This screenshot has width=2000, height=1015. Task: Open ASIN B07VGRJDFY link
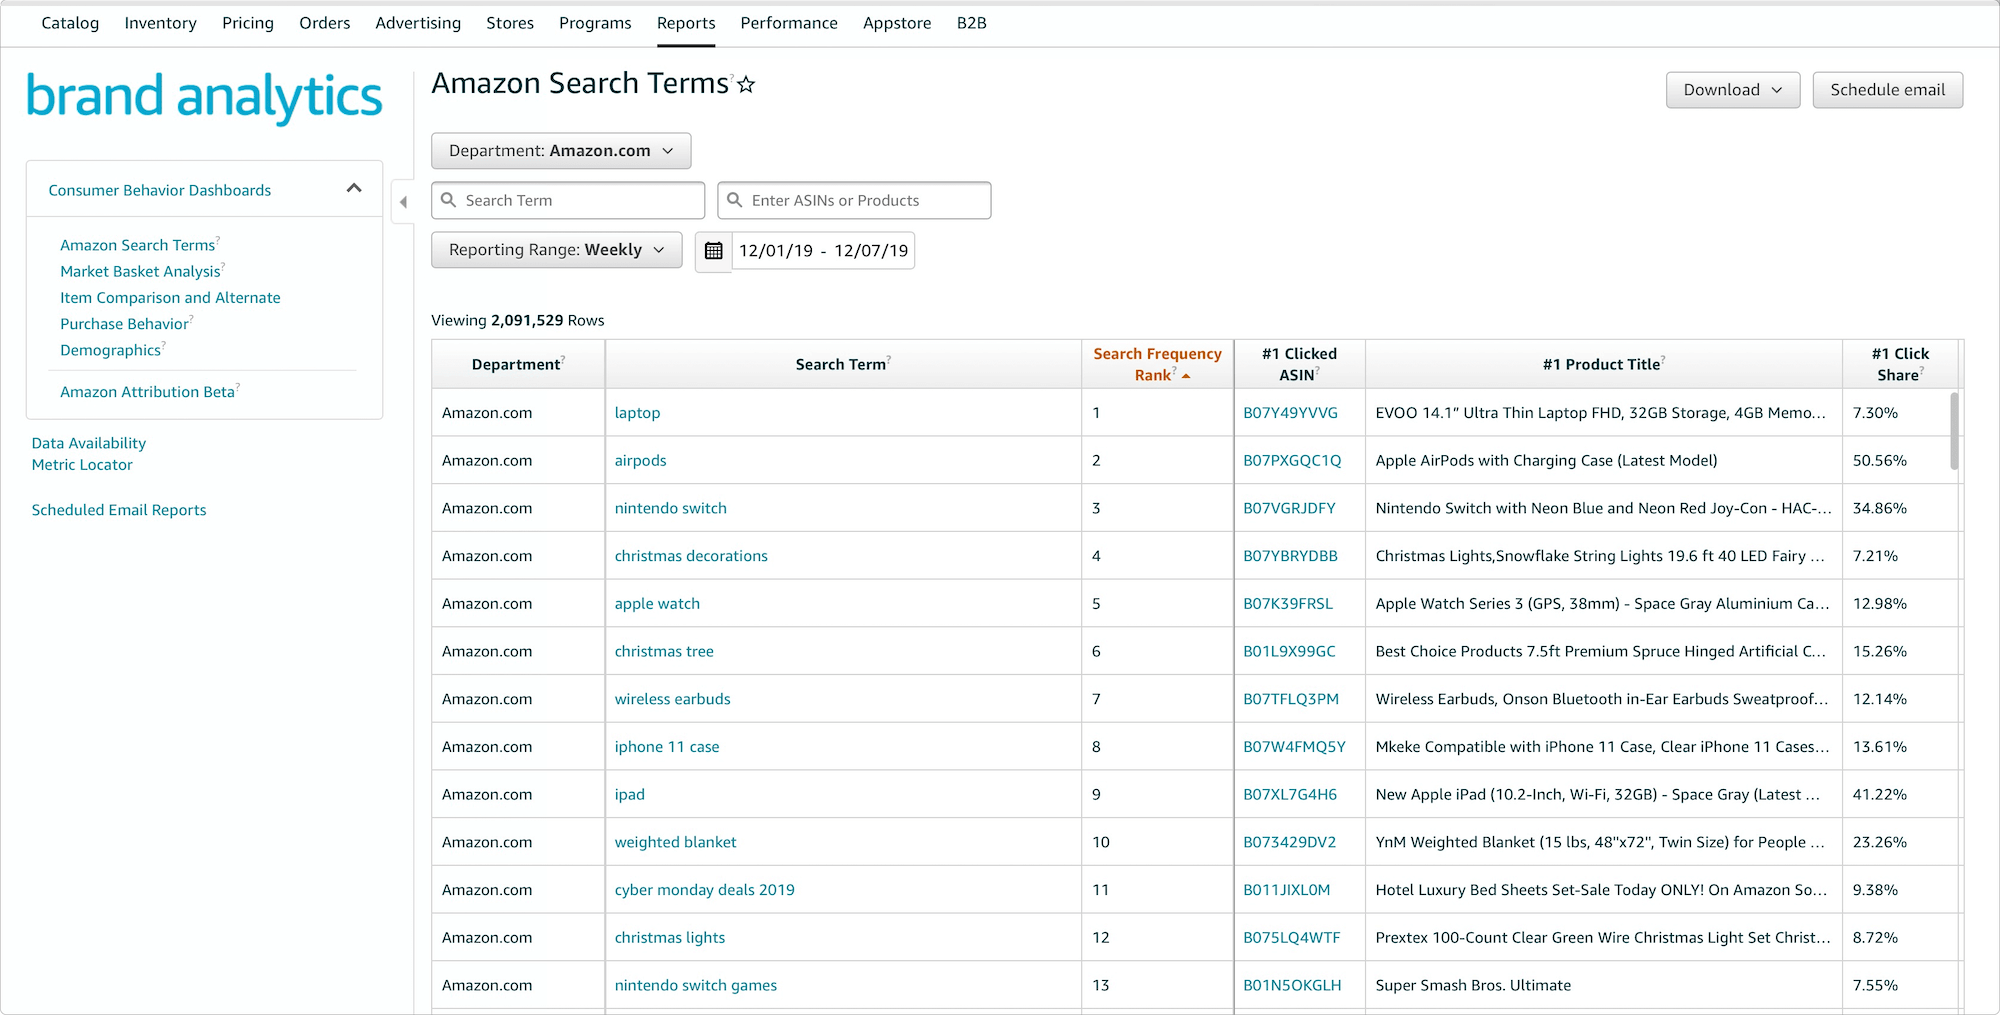(x=1289, y=508)
